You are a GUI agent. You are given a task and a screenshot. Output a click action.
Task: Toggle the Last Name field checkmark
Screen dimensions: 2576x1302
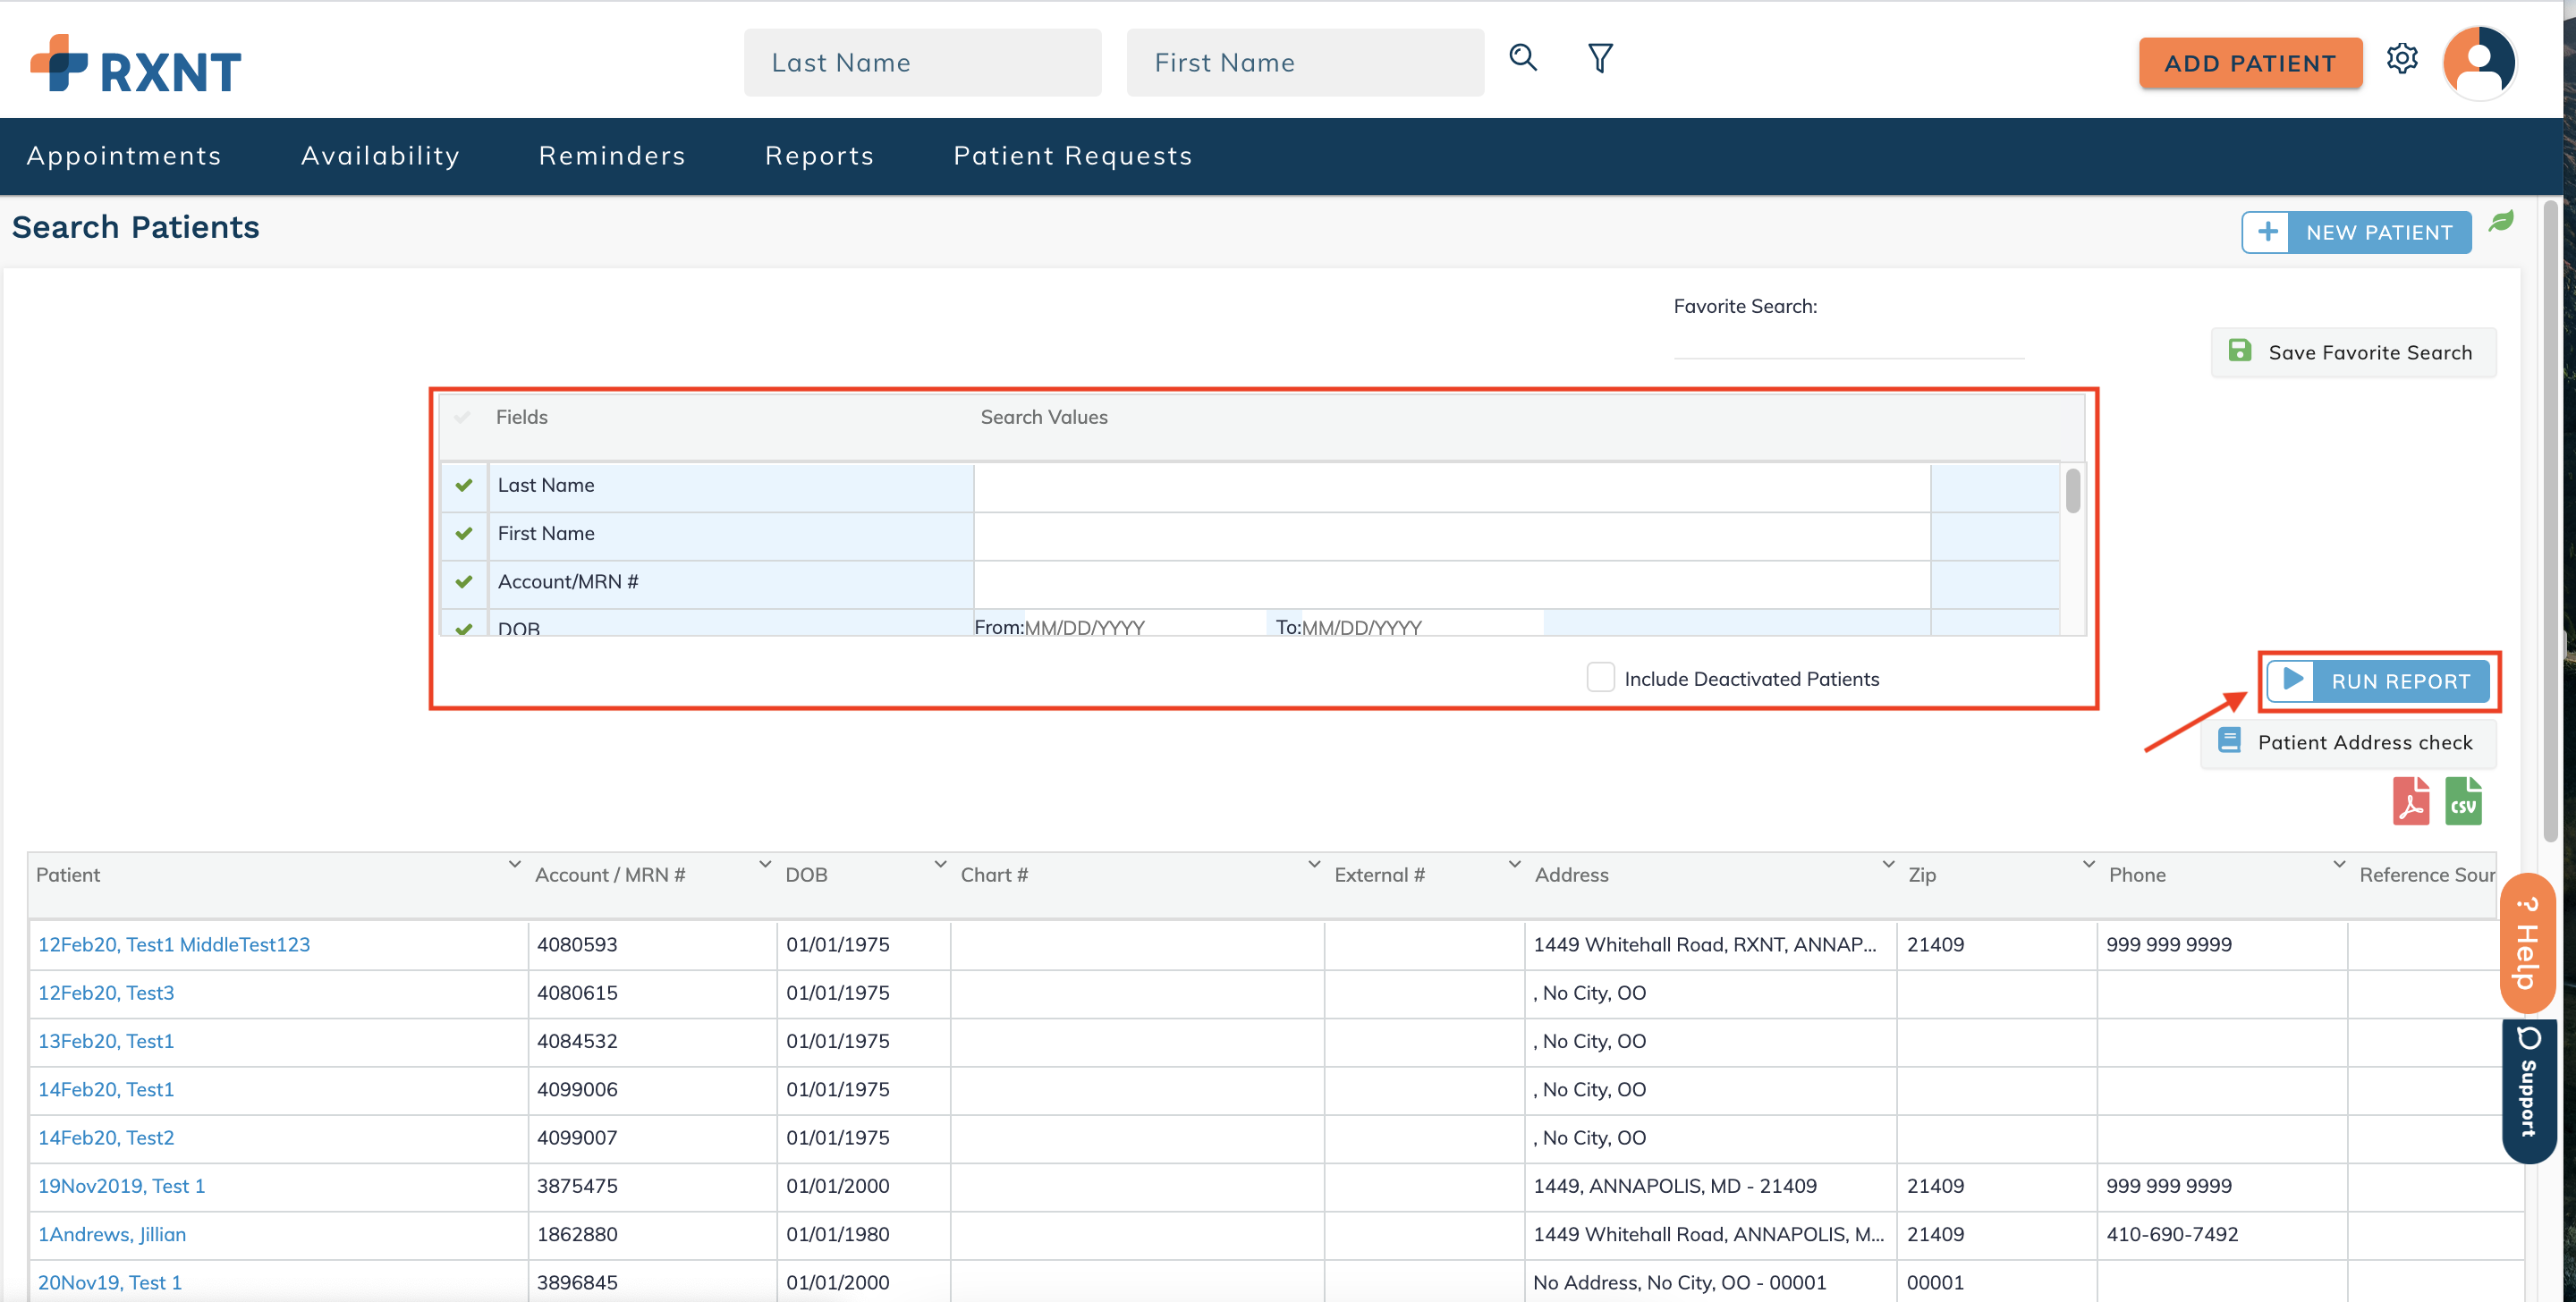pos(464,485)
